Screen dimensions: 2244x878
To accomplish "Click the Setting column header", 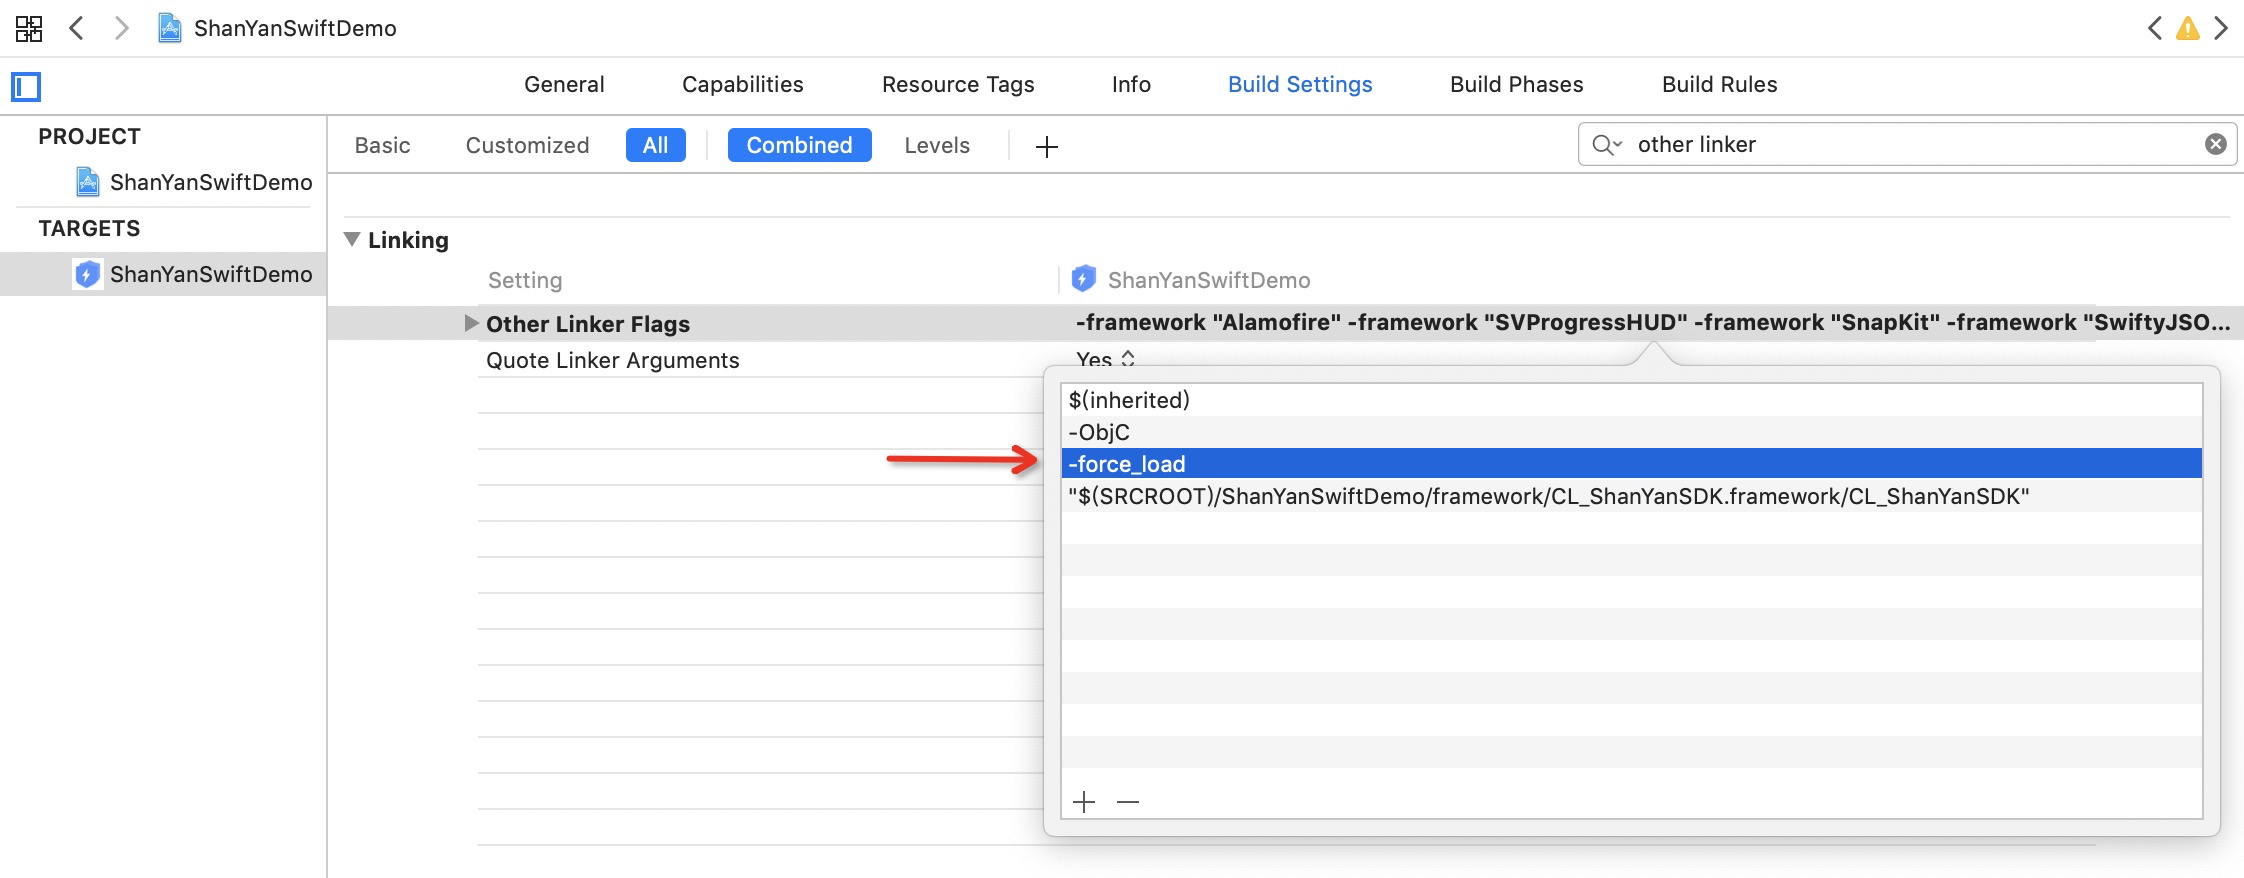I will (x=525, y=280).
